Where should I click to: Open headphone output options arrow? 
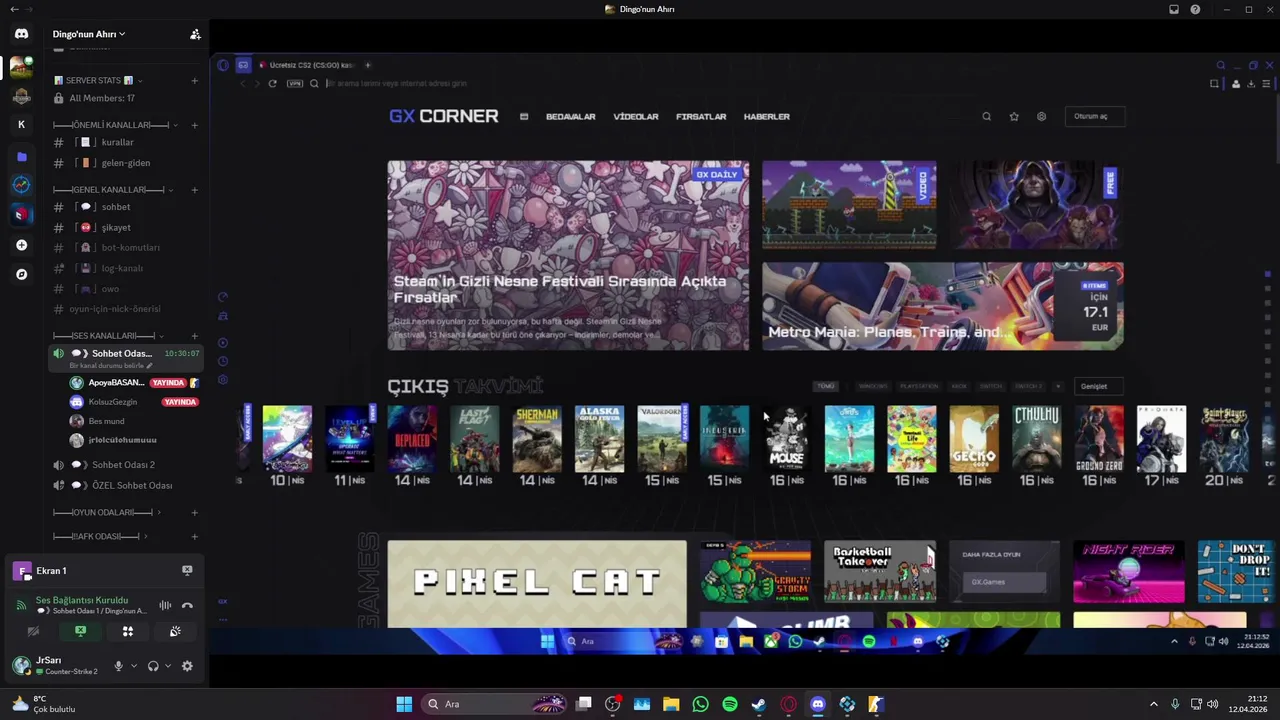pos(168,666)
